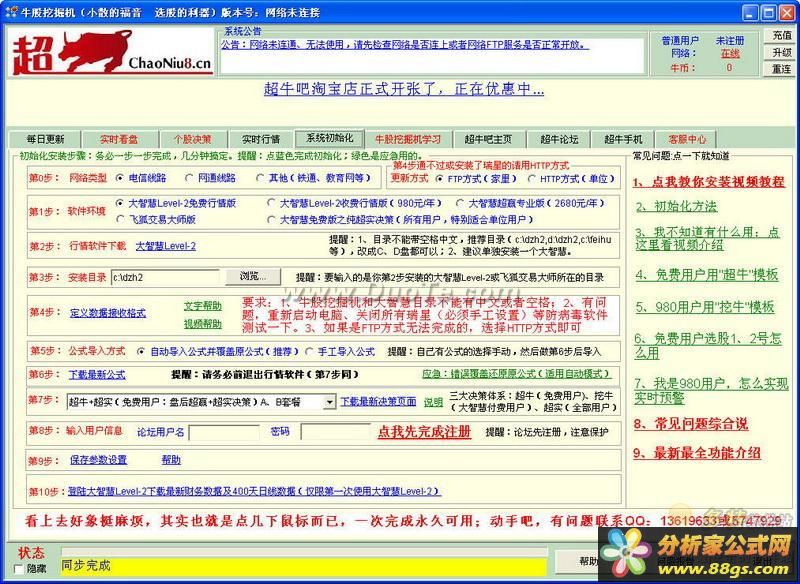Open 文字帮助 link in step 4
Screen dimensions: 800x584
click(203, 306)
